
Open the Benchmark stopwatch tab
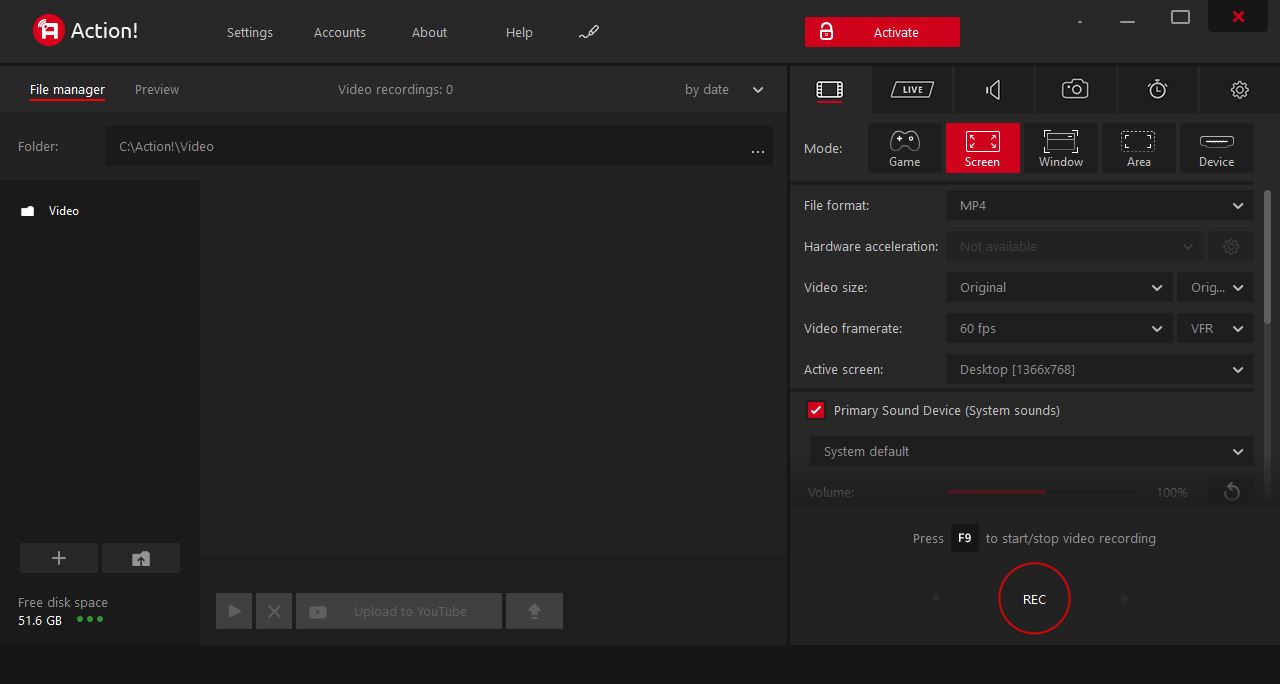(x=1157, y=90)
